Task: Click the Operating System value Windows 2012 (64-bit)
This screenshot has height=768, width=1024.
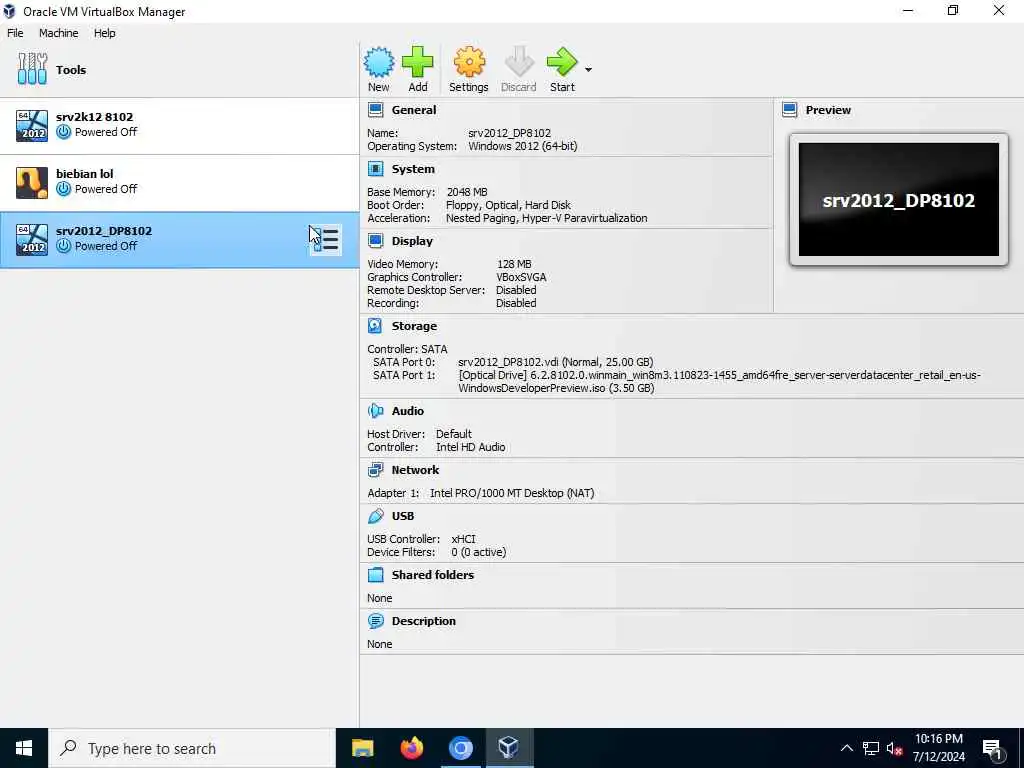Action: tap(522, 146)
